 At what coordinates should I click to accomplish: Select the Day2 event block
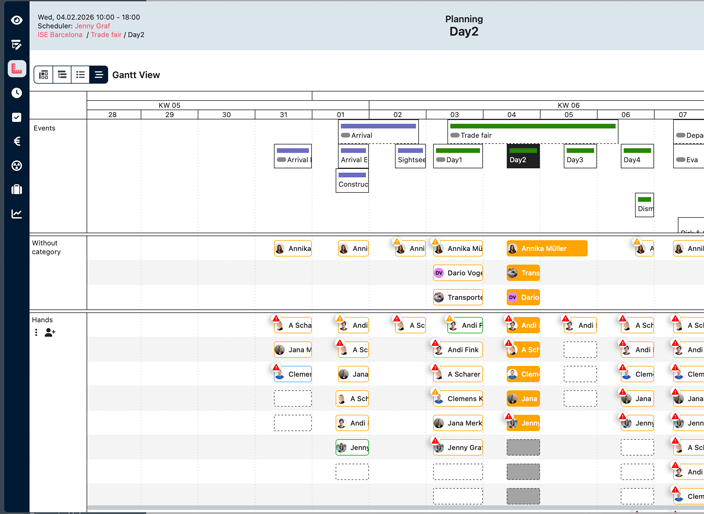click(523, 156)
